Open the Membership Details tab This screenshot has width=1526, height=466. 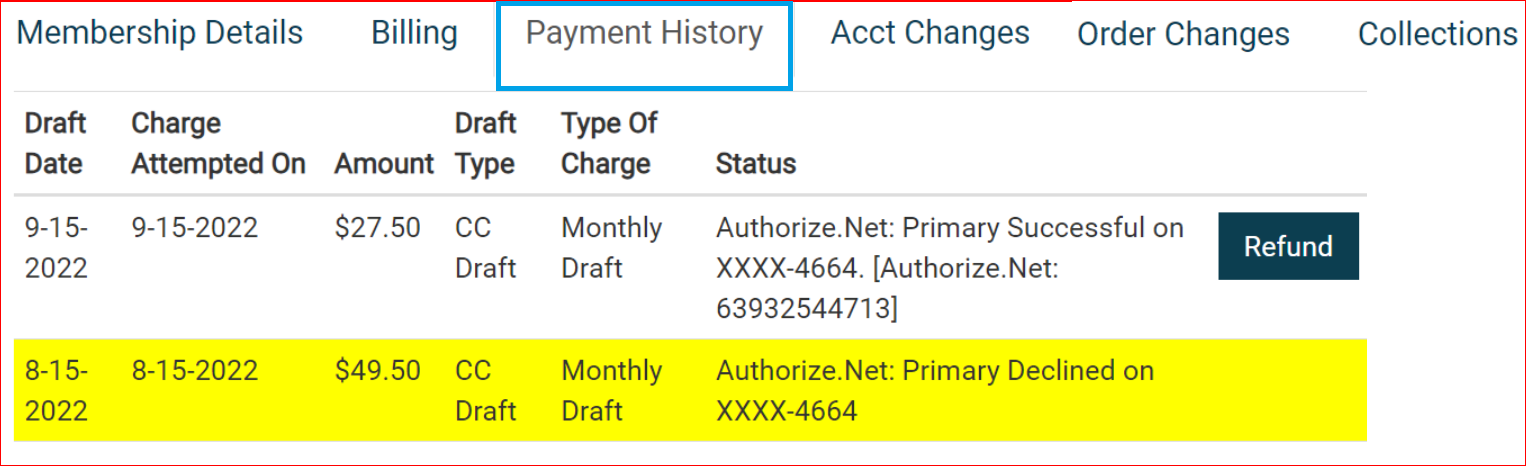click(160, 33)
